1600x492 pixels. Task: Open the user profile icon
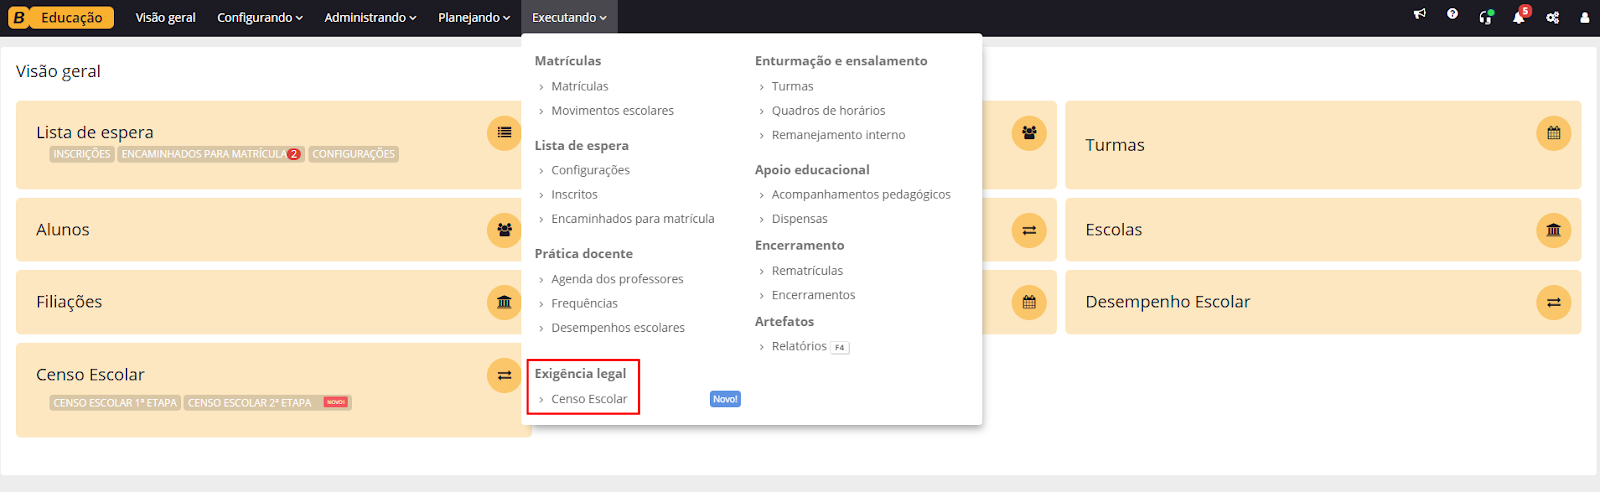[1584, 18]
